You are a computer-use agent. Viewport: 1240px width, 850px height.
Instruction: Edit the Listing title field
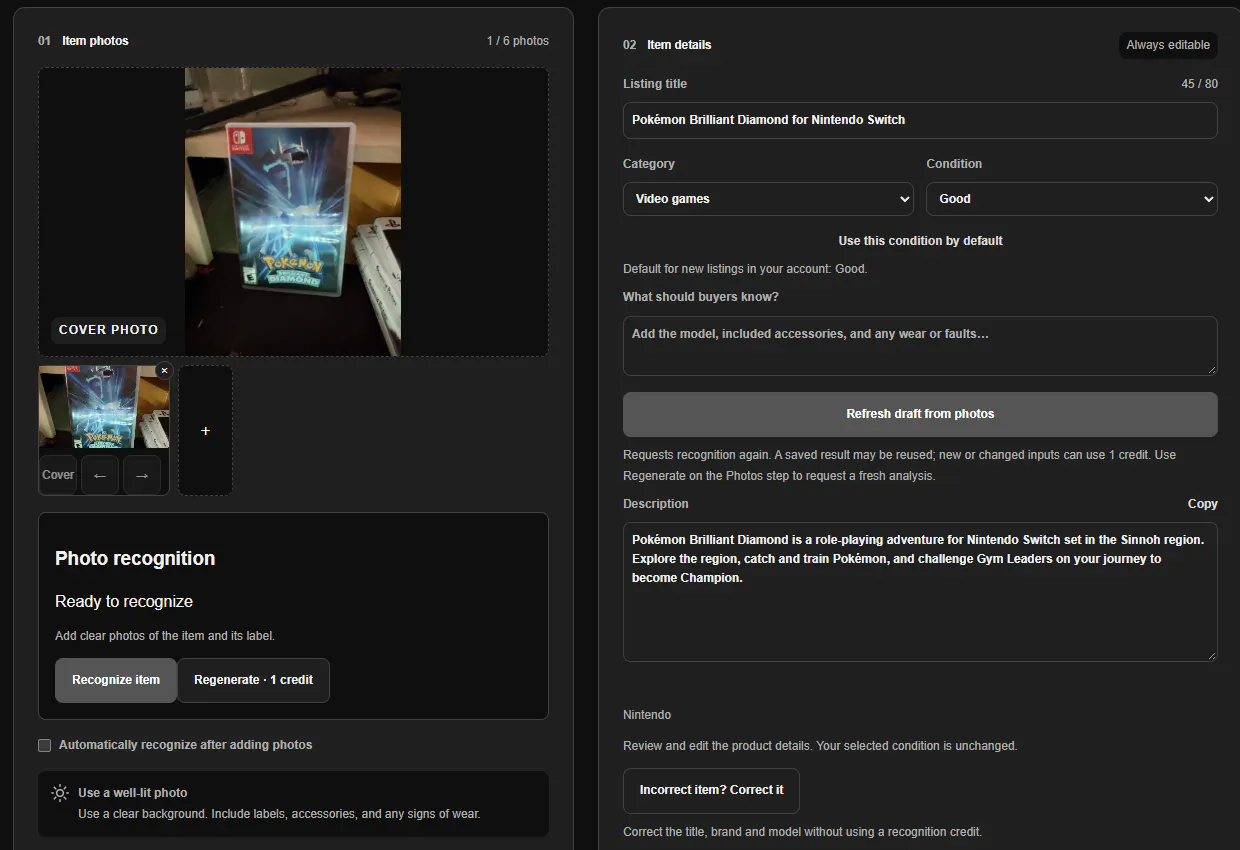[x=920, y=120]
